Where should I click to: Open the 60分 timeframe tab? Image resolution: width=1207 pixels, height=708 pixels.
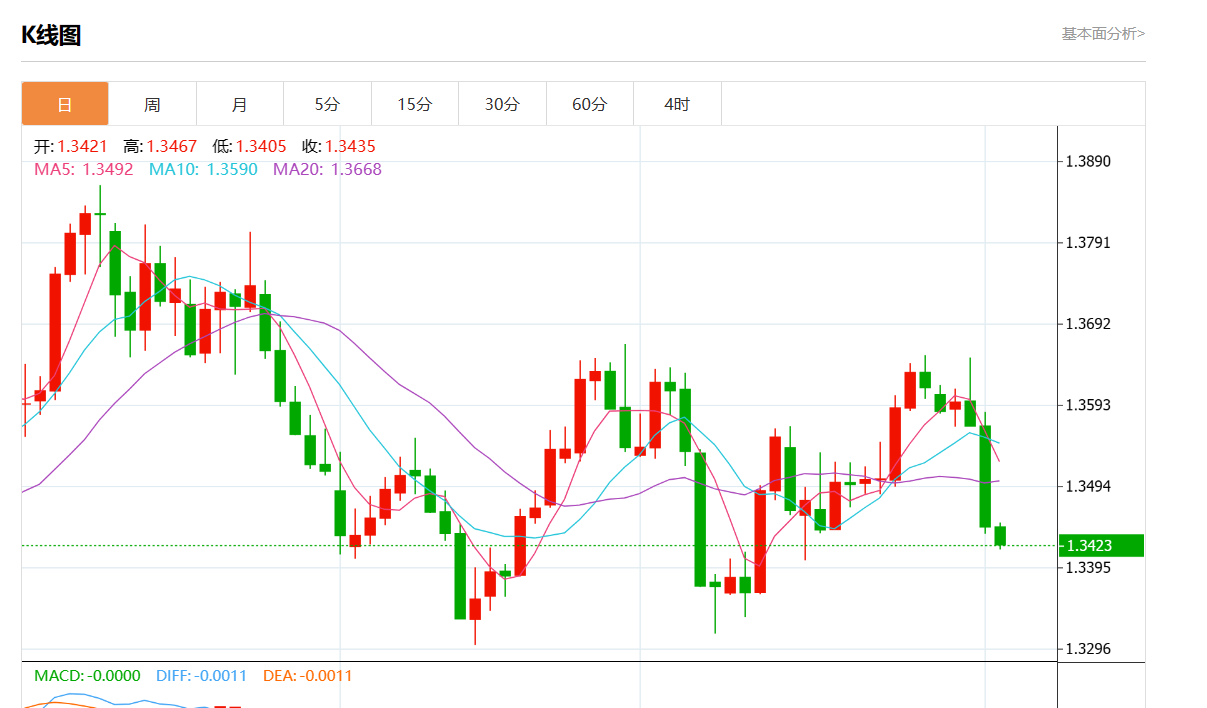point(590,104)
